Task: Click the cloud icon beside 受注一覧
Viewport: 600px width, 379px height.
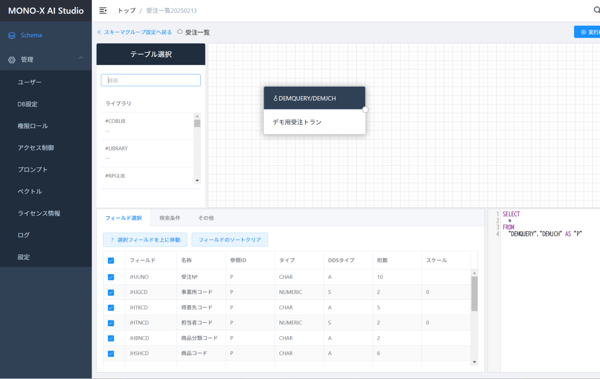Action: (180, 32)
